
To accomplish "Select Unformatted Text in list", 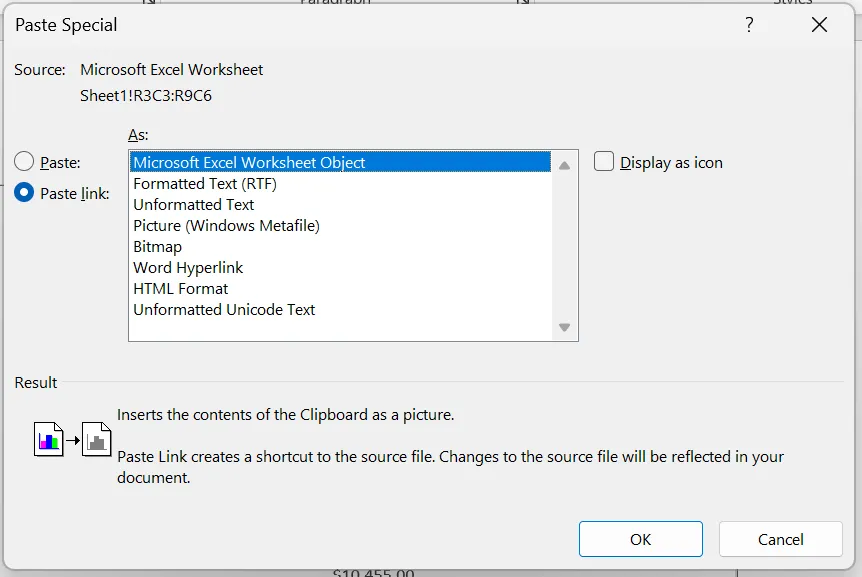I will pos(194,205).
